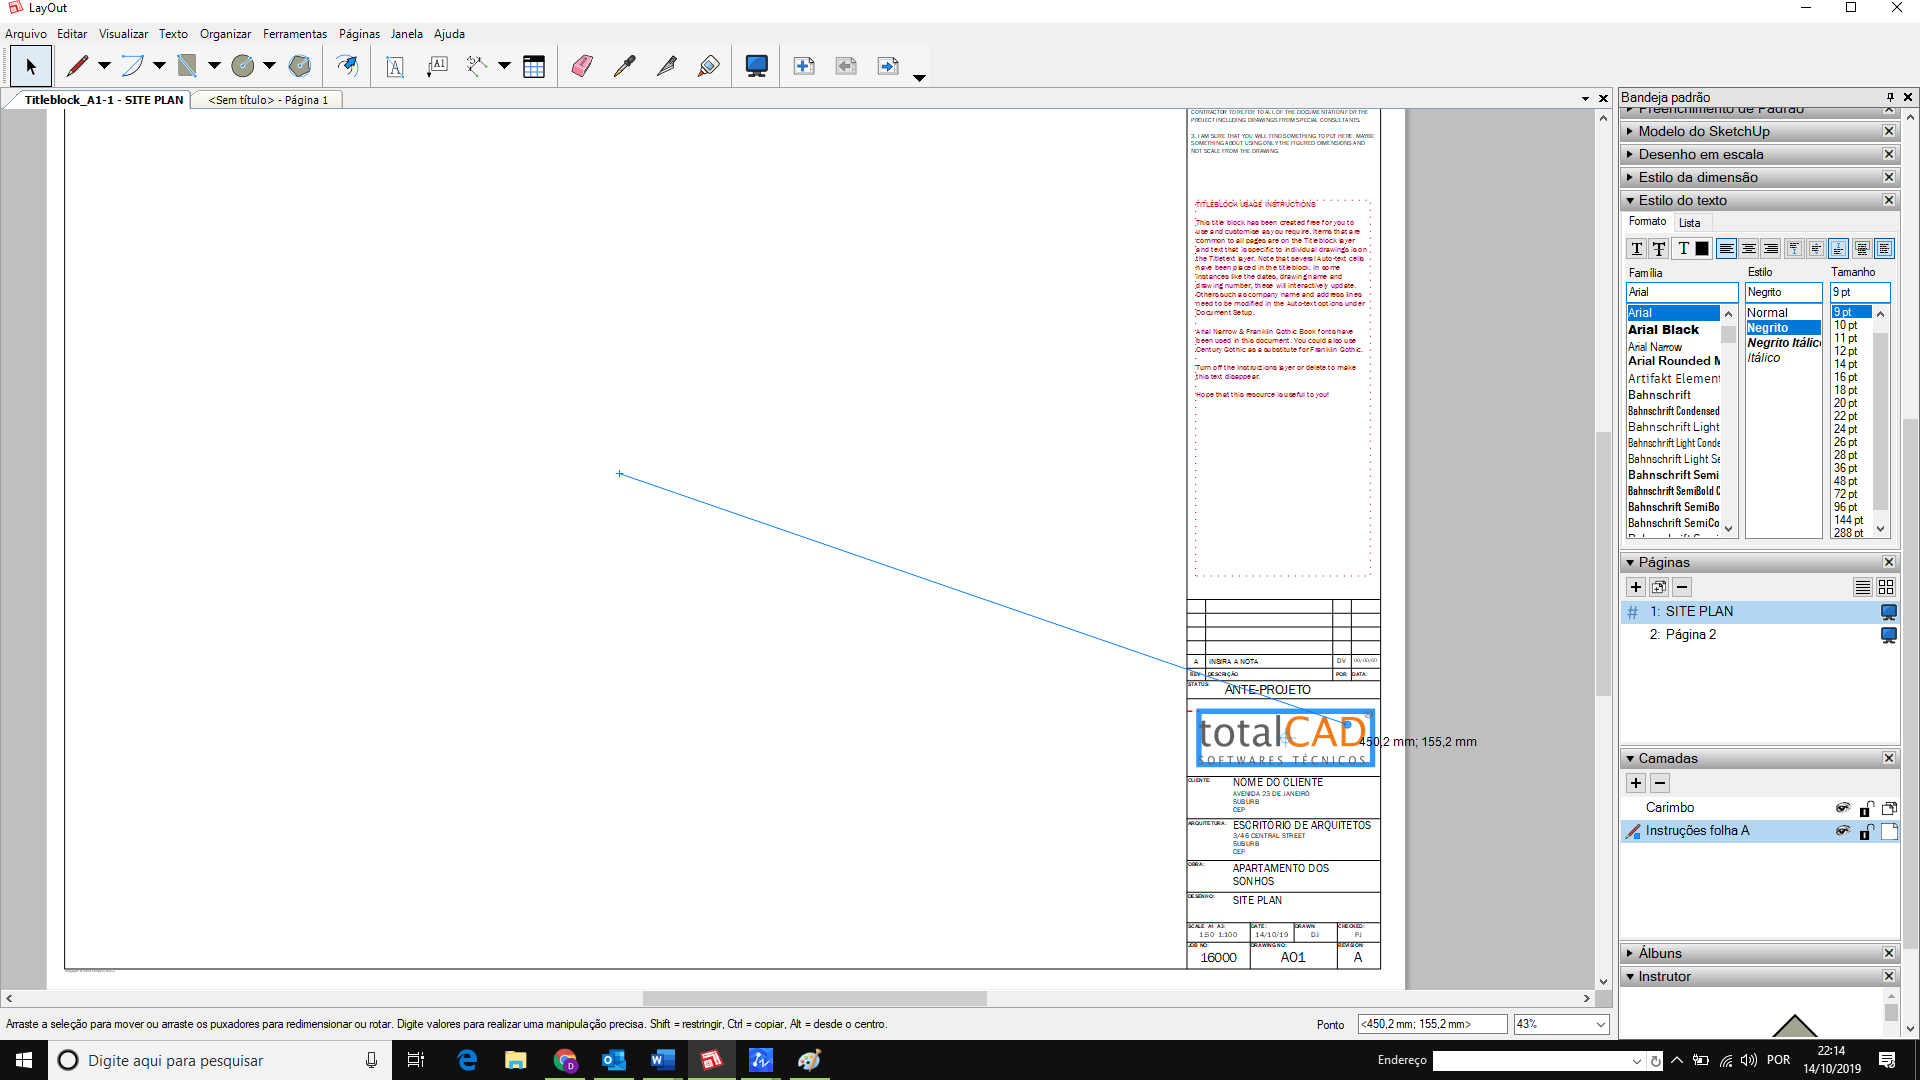Add a new layer in Camadas panel
The width and height of the screenshot is (1920, 1080).
tap(1636, 783)
